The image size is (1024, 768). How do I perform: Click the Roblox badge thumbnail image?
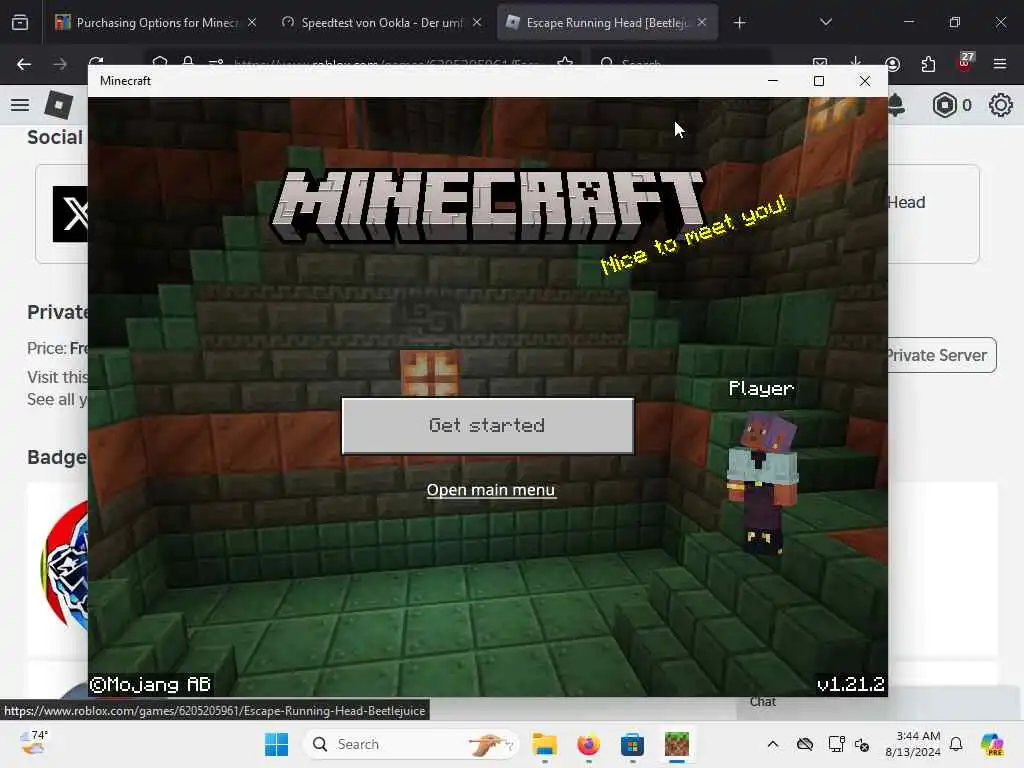65,566
